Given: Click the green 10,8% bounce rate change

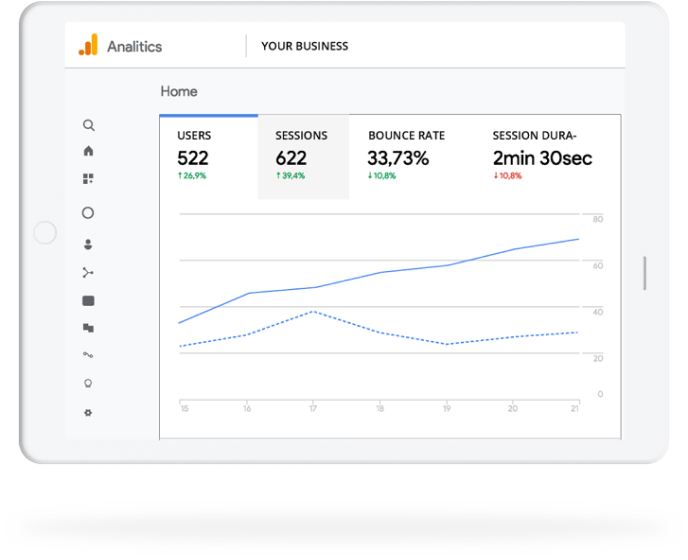Looking at the screenshot, I should (382, 176).
